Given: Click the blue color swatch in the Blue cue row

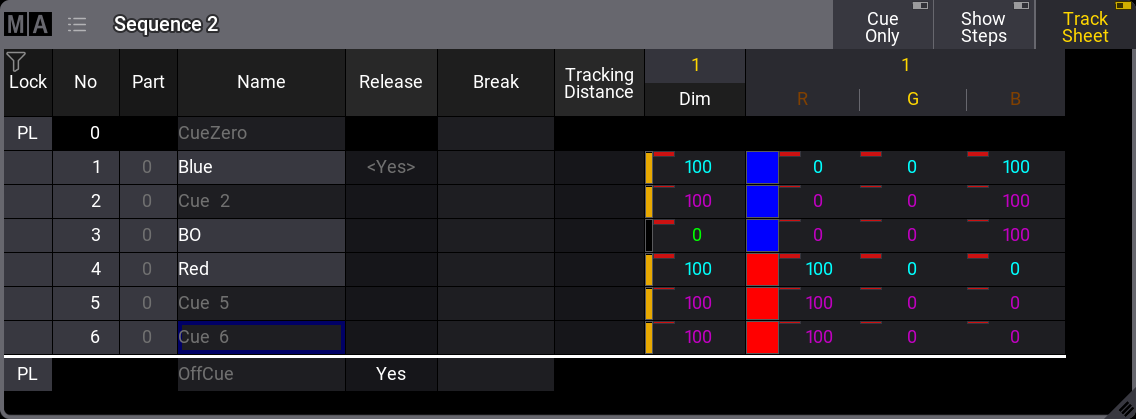Looking at the screenshot, I should tap(762, 168).
